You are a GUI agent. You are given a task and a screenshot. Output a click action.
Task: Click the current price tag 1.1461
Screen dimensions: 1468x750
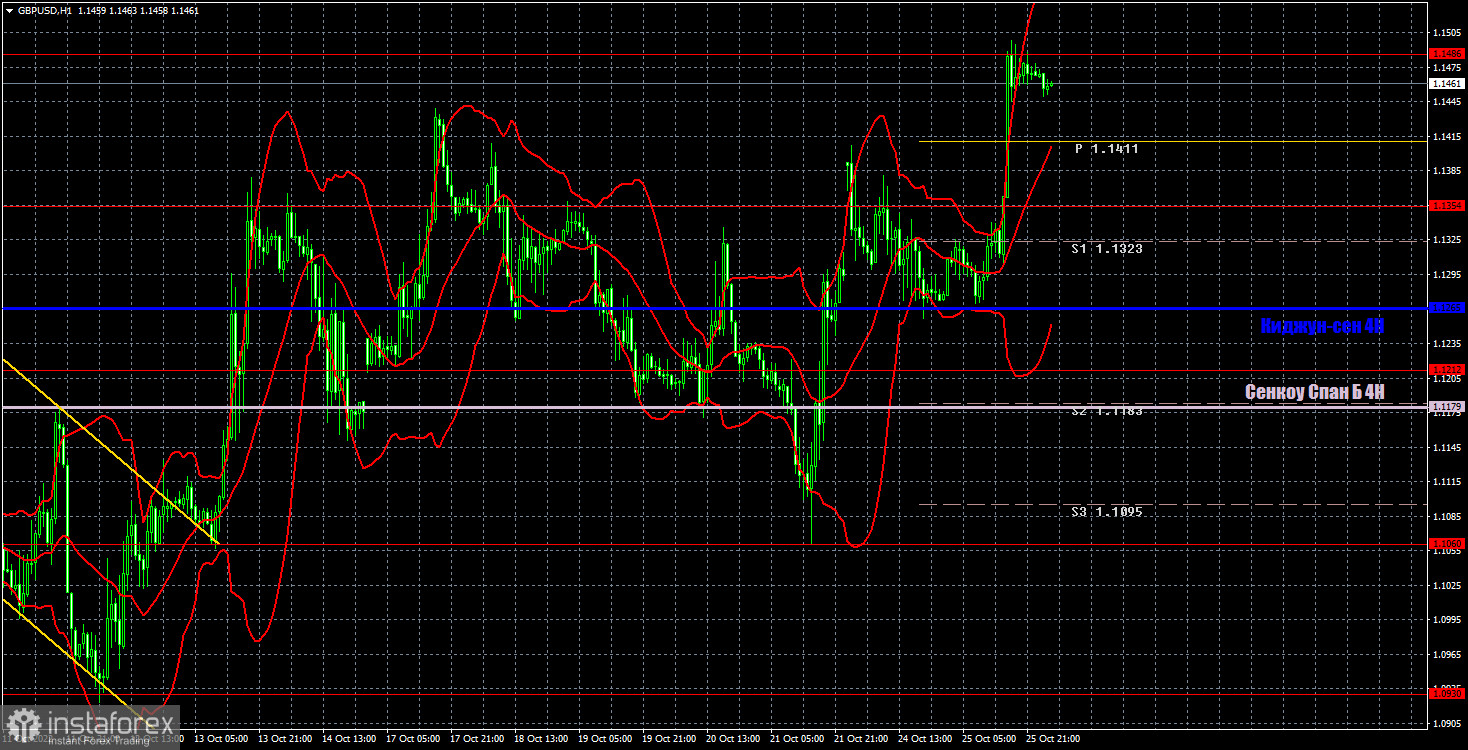click(1447, 84)
